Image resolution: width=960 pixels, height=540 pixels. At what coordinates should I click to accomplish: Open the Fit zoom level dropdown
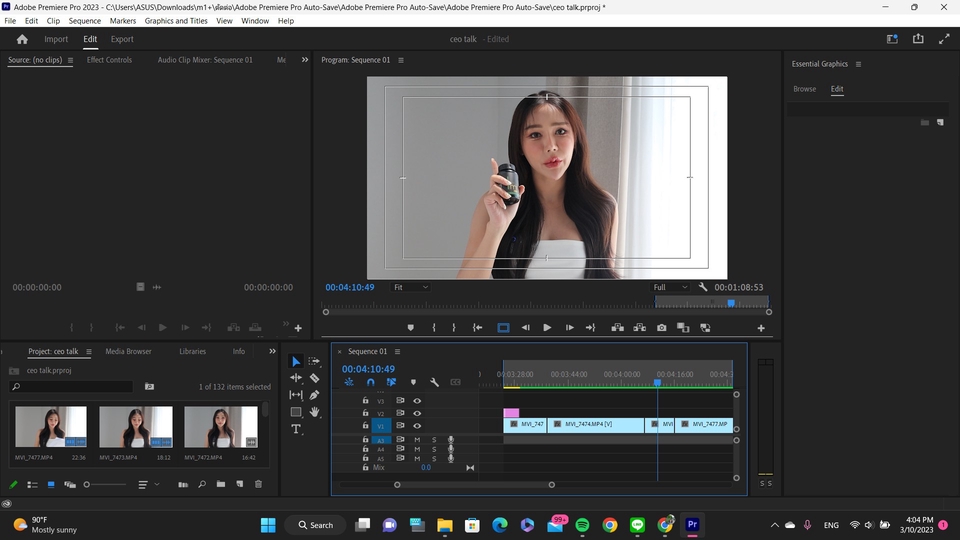411,287
